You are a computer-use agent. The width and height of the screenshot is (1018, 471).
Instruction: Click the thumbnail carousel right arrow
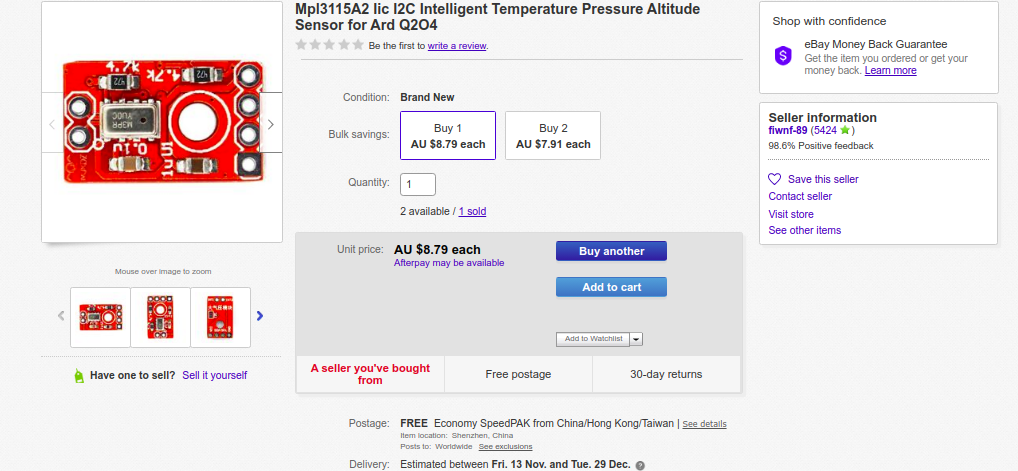click(x=260, y=316)
